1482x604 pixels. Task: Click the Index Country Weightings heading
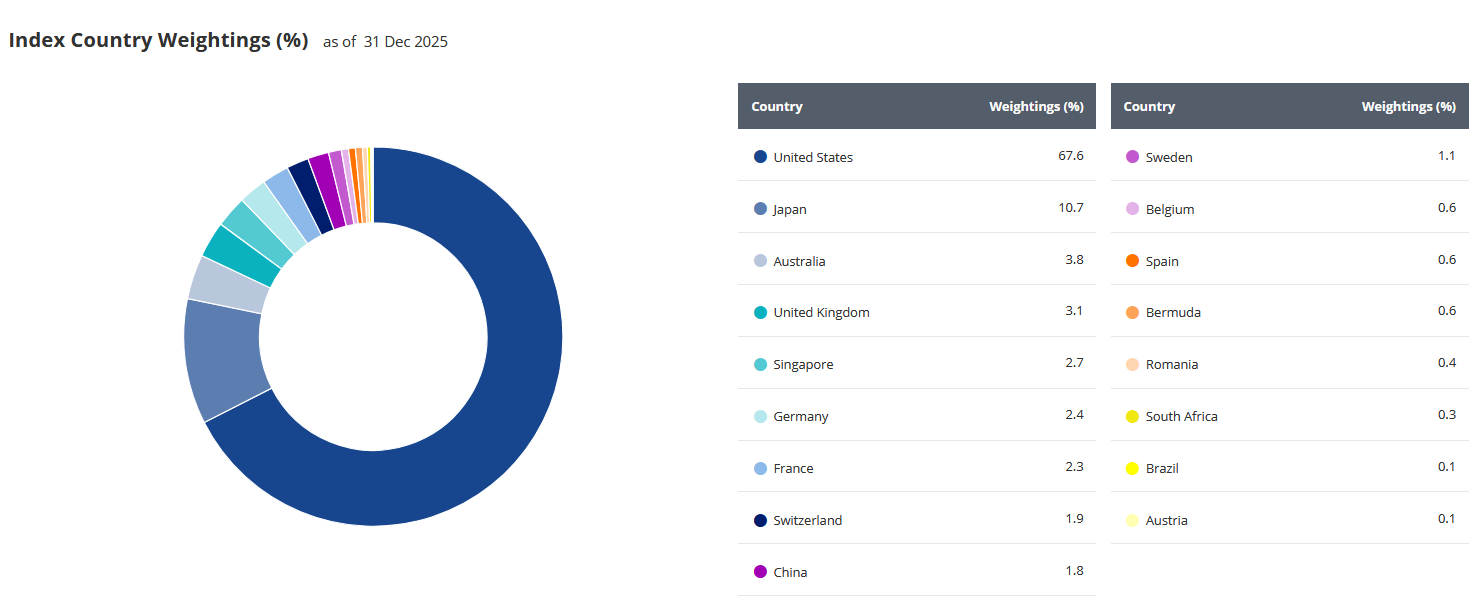pyautogui.click(x=158, y=41)
